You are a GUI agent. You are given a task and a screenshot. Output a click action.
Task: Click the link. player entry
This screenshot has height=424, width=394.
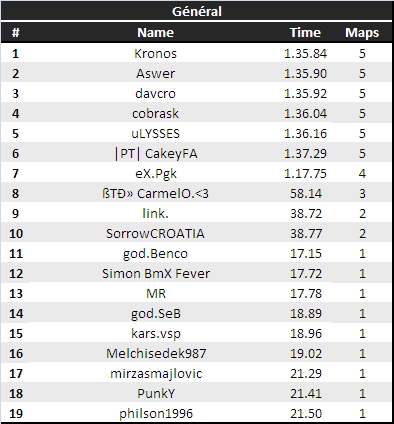coord(155,213)
